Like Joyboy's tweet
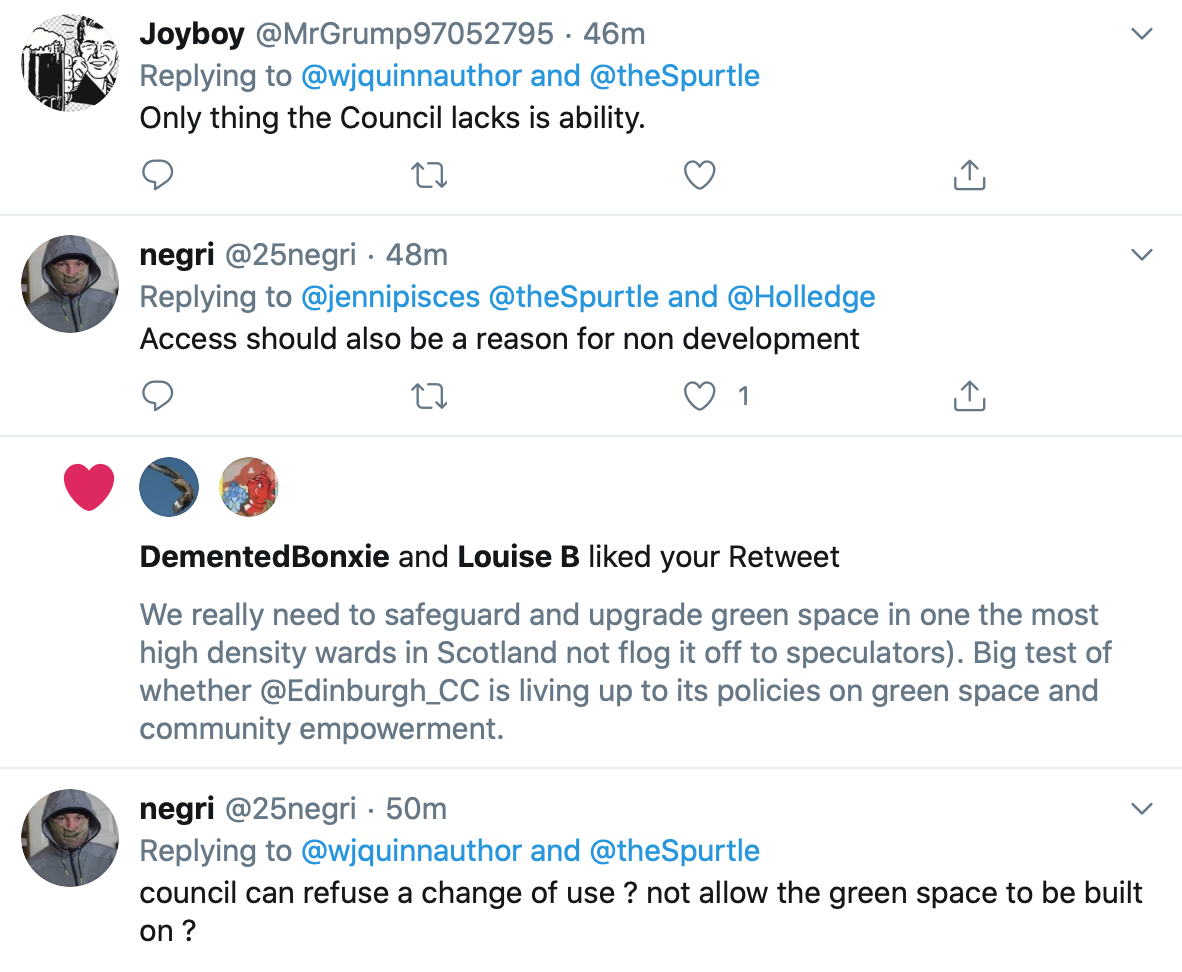 (700, 175)
